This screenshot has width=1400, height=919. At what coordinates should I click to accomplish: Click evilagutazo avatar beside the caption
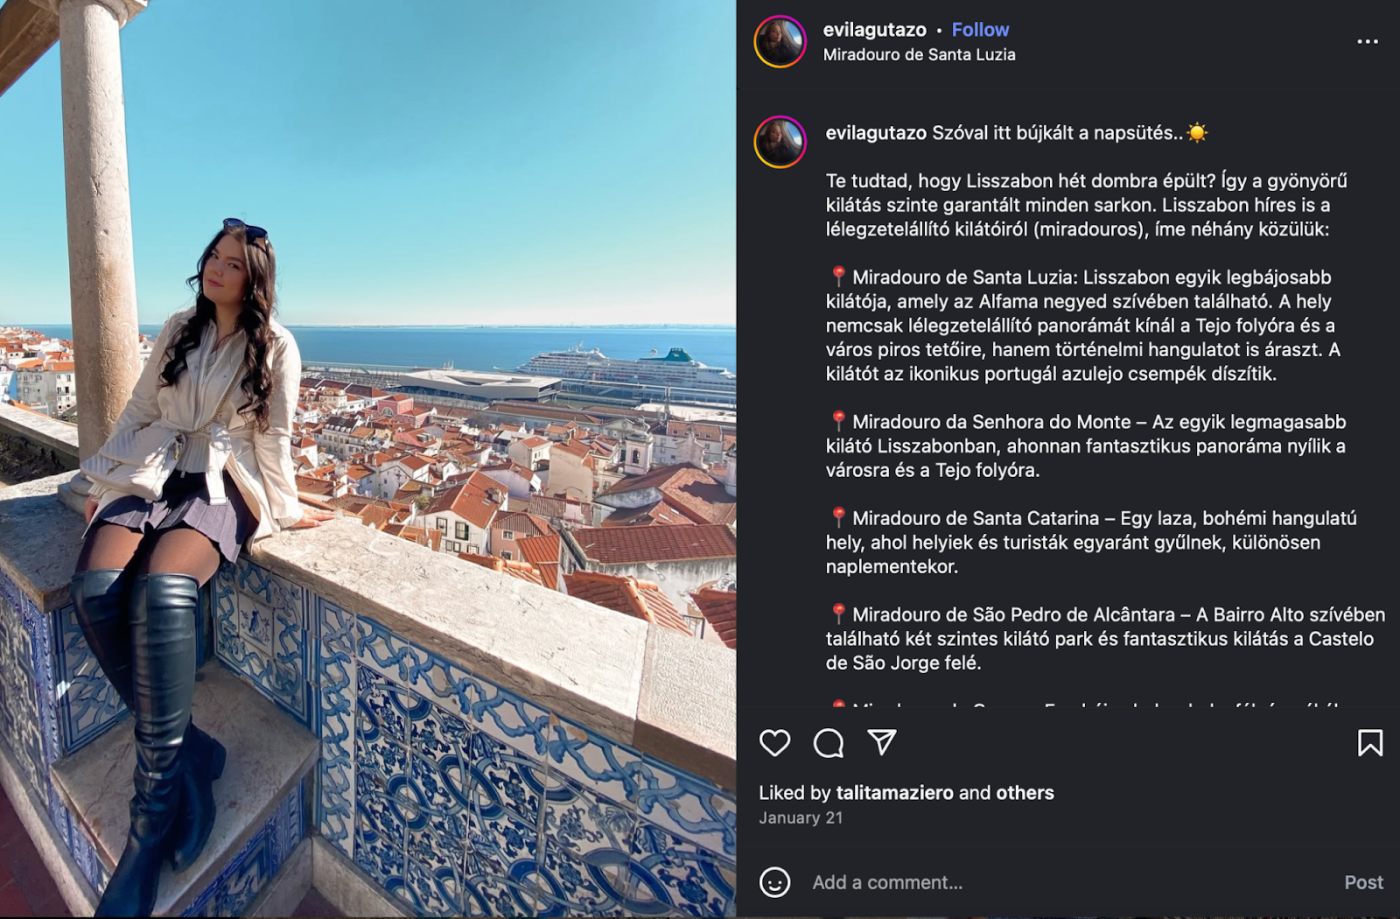[780, 141]
